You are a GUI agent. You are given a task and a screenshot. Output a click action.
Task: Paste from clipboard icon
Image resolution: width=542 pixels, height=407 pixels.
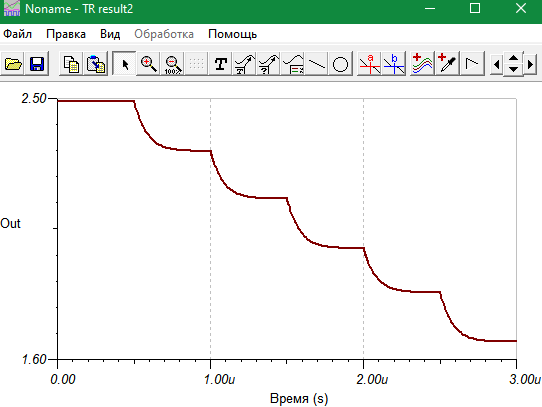click(x=96, y=64)
